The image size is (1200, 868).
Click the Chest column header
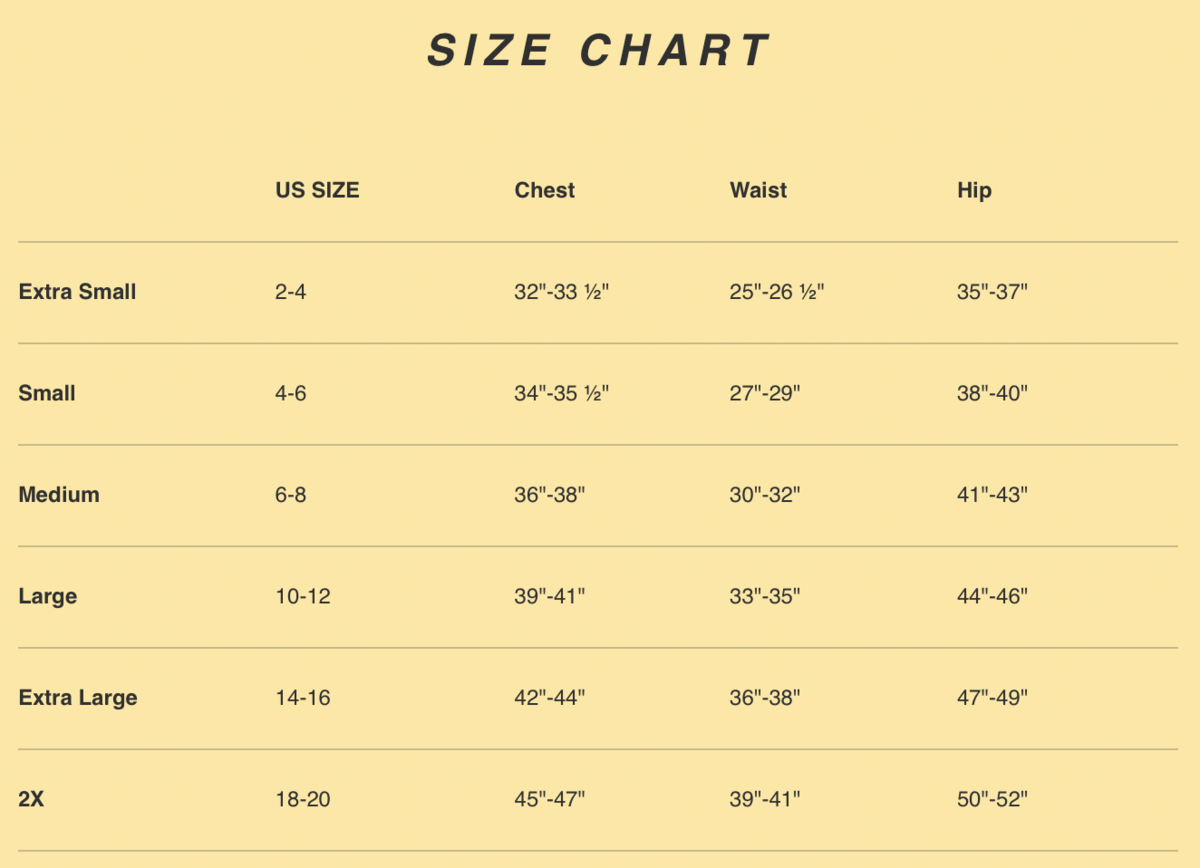click(544, 190)
